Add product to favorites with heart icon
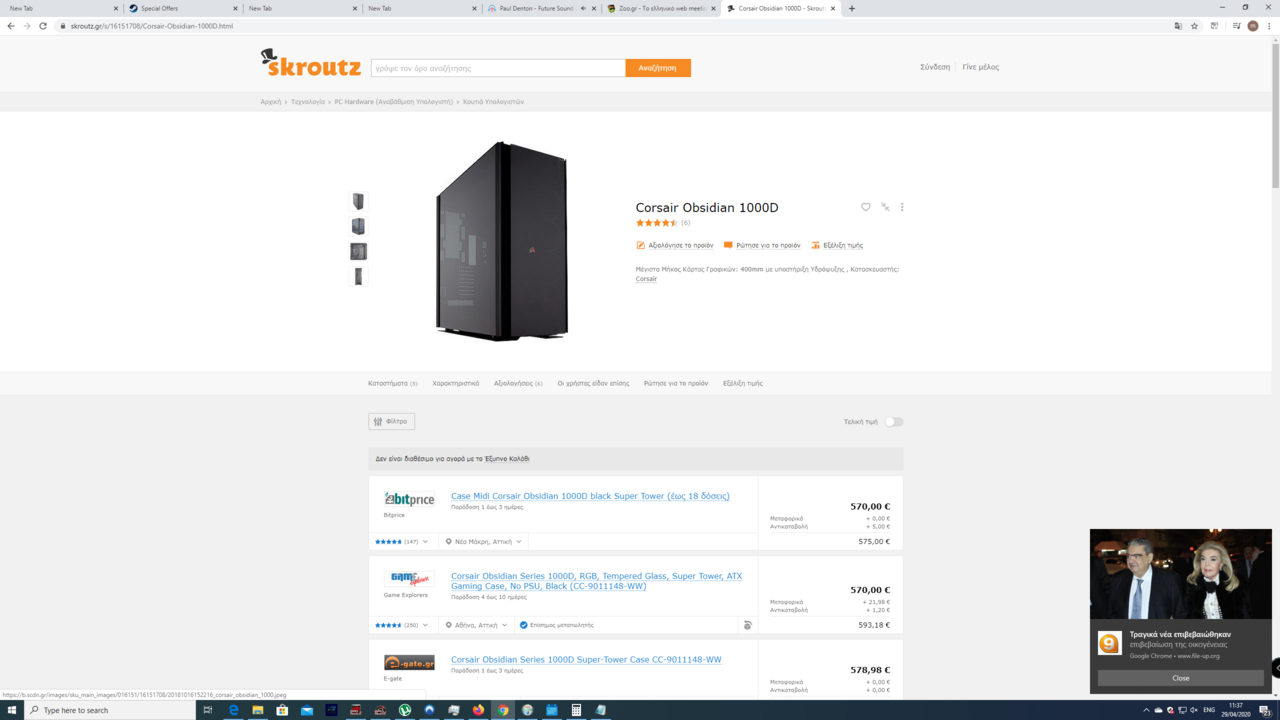The width and height of the screenshot is (1280, 720). coord(866,207)
